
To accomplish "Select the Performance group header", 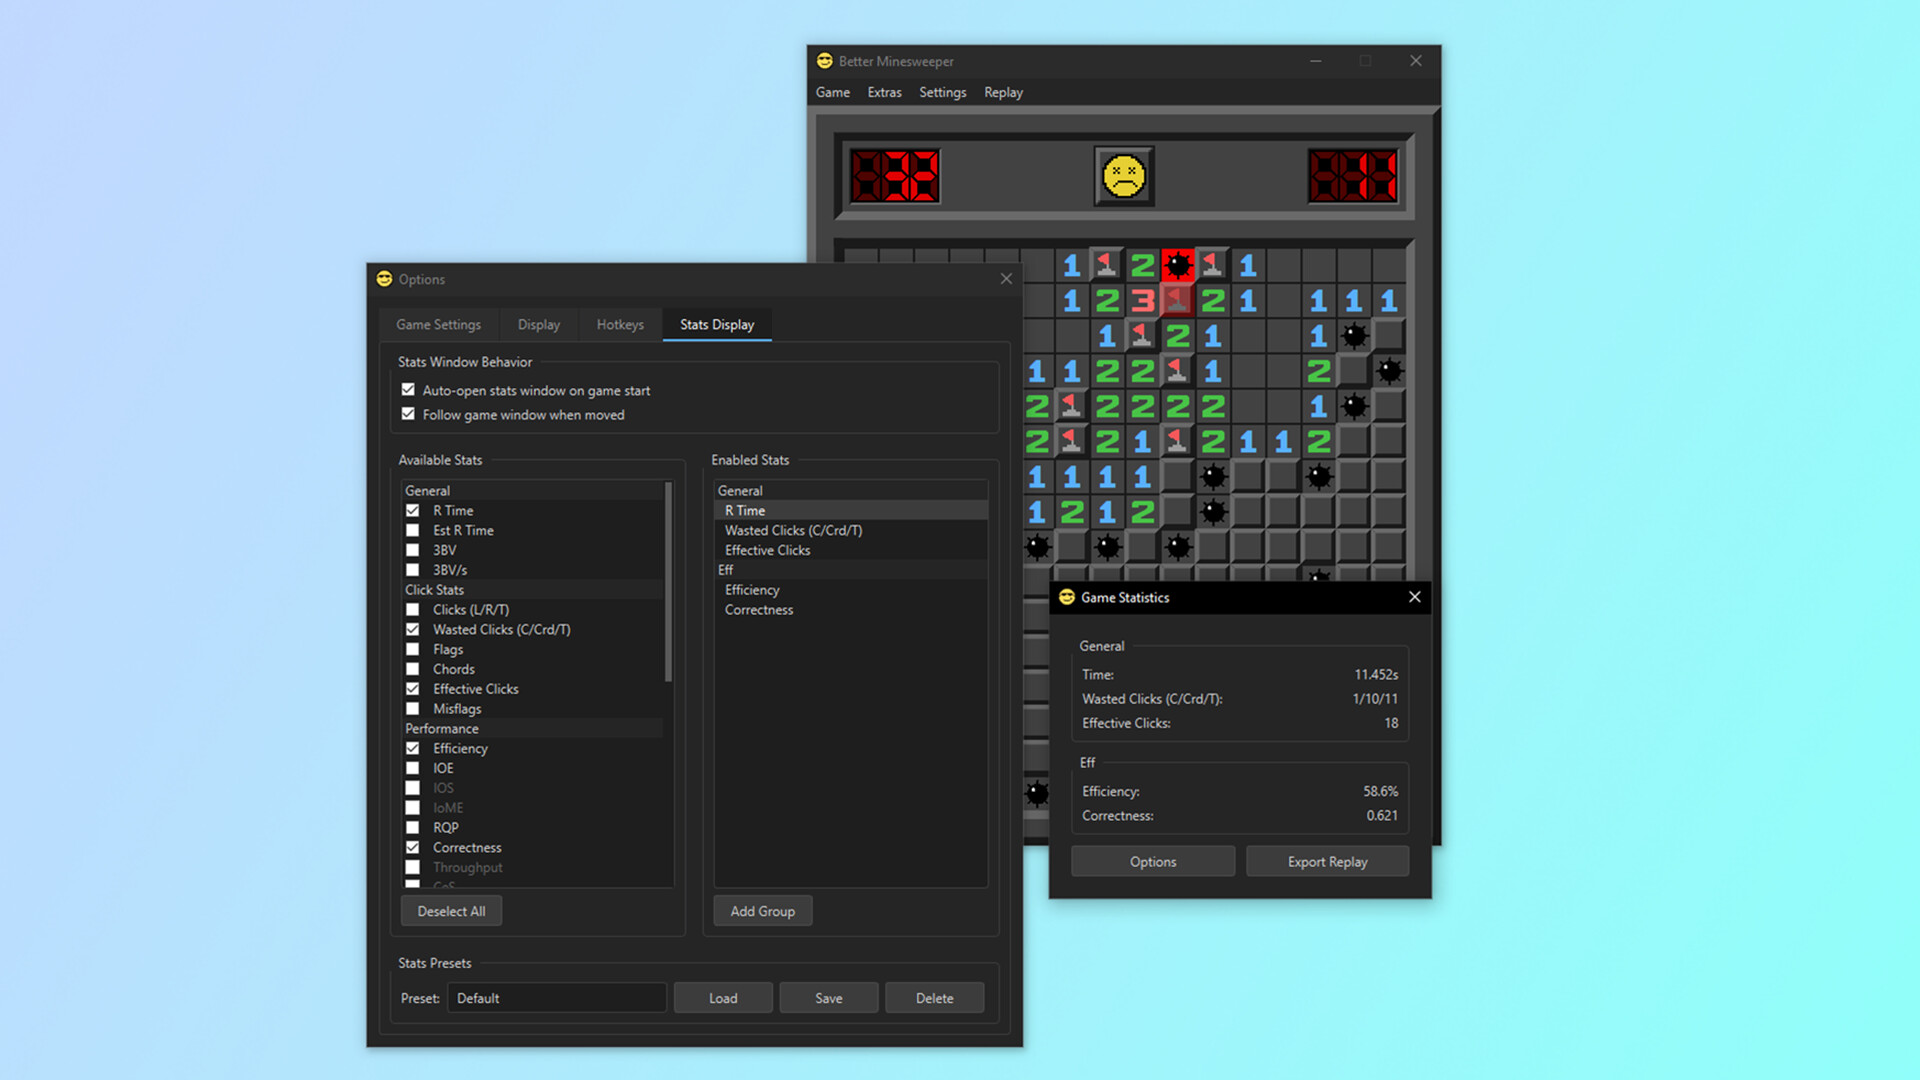I will pos(441,728).
